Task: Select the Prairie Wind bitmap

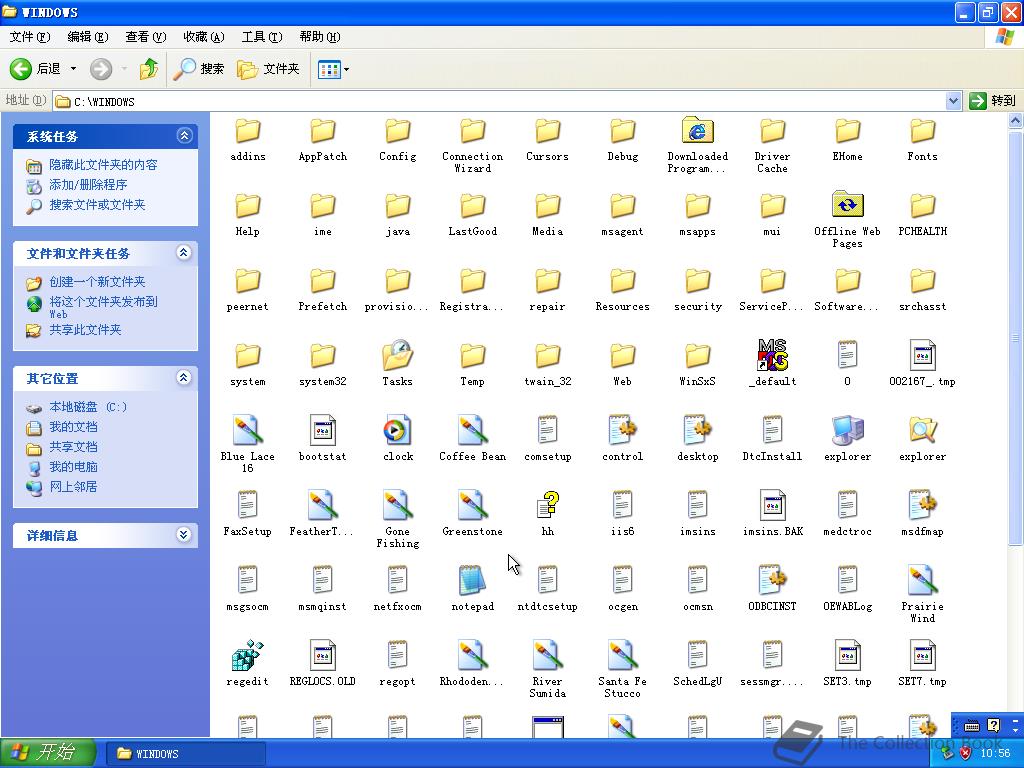Action: point(922,580)
